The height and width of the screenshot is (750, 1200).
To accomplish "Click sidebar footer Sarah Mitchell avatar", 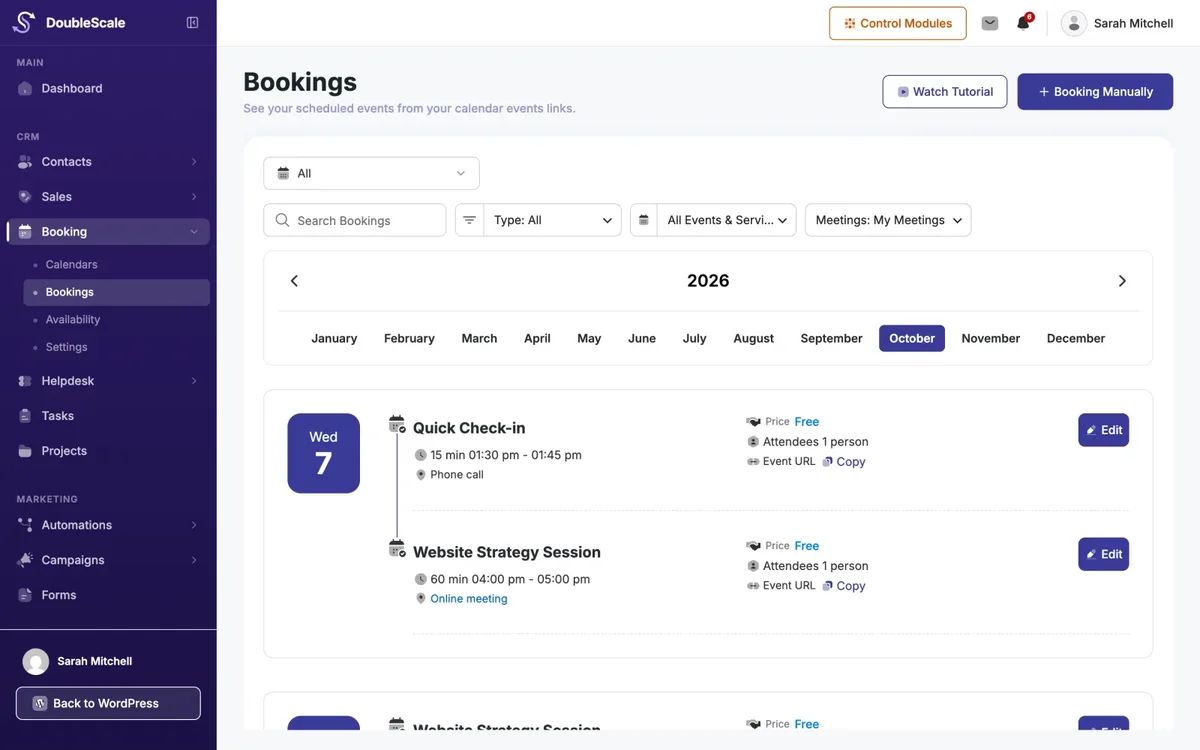I will pos(36,661).
